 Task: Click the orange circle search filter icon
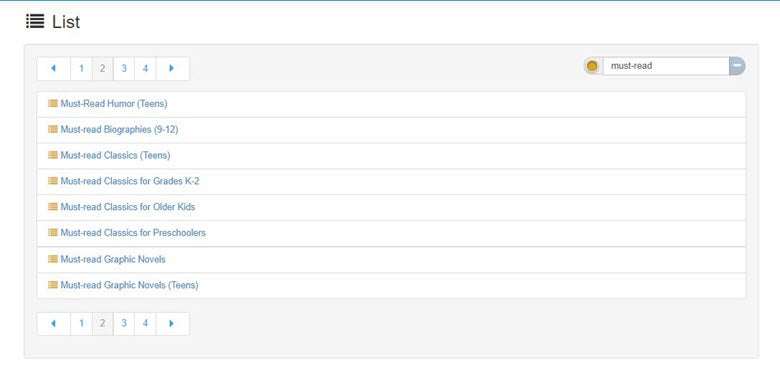click(592, 66)
